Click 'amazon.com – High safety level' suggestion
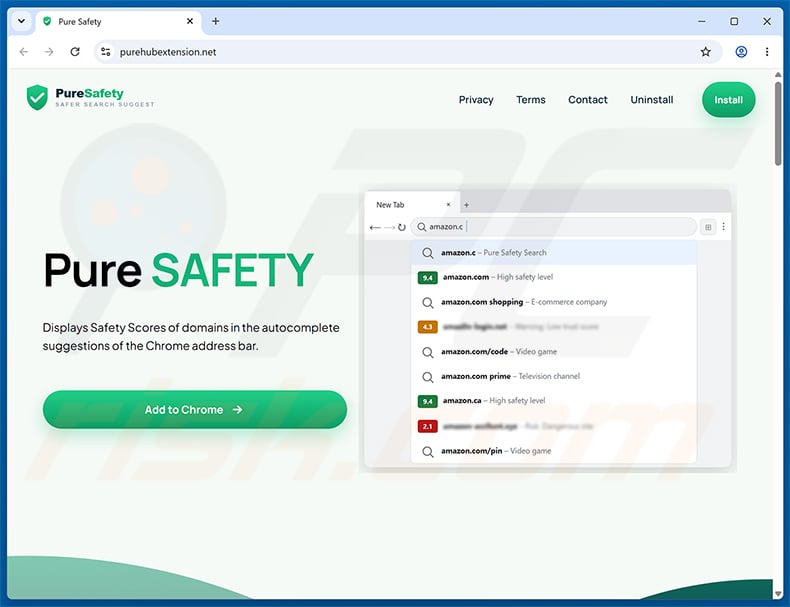This screenshot has width=790, height=607. (x=553, y=277)
